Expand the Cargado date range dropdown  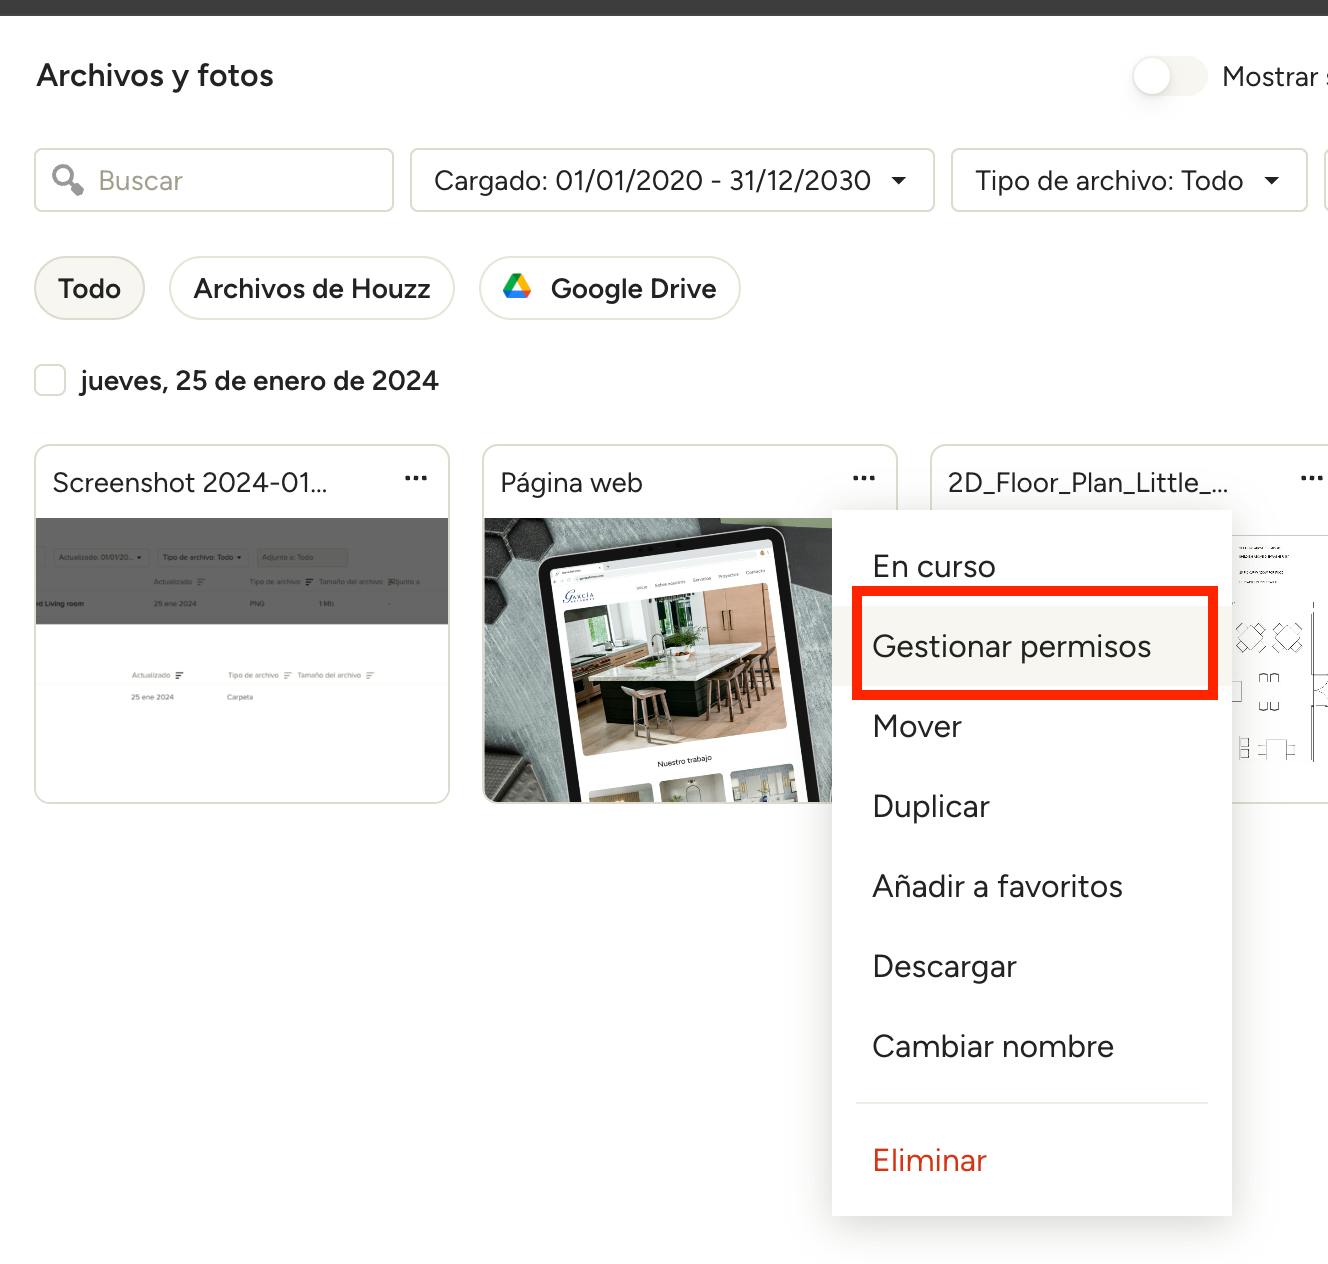click(672, 180)
